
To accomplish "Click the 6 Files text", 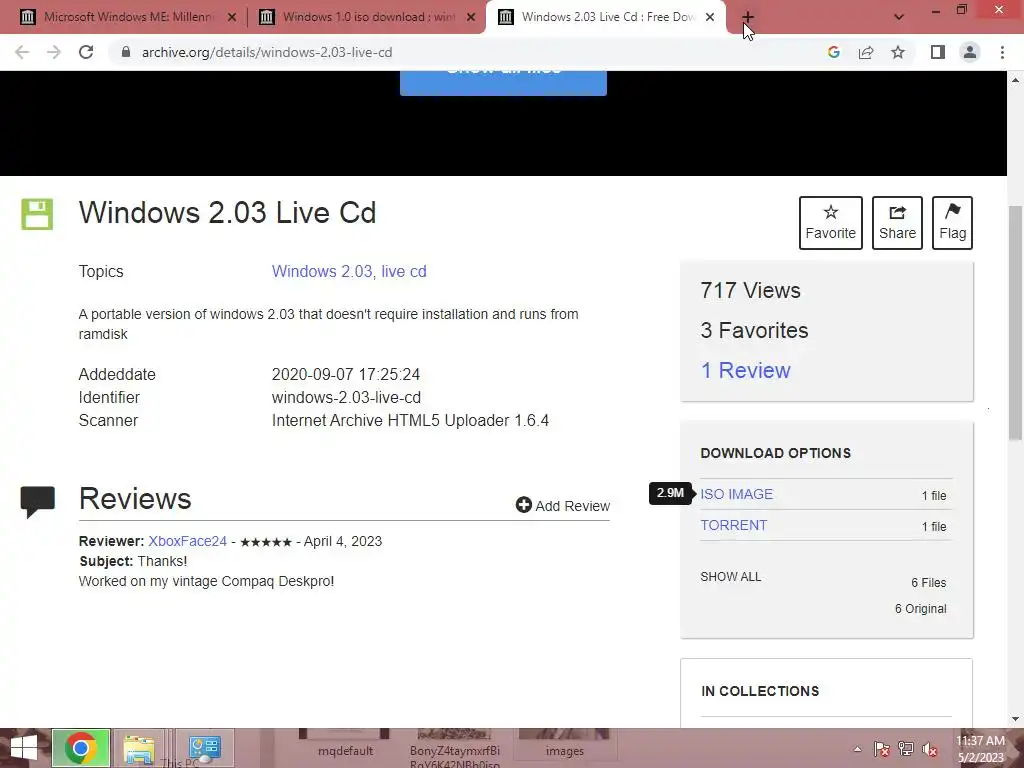I will click(929, 583).
